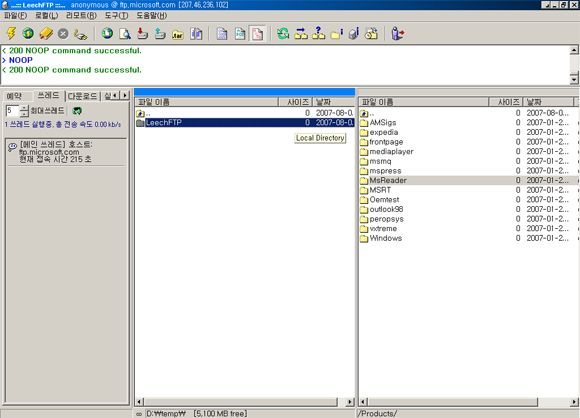
Task: Select the vxtreme remote folder
Action: click(x=468, y=229)
